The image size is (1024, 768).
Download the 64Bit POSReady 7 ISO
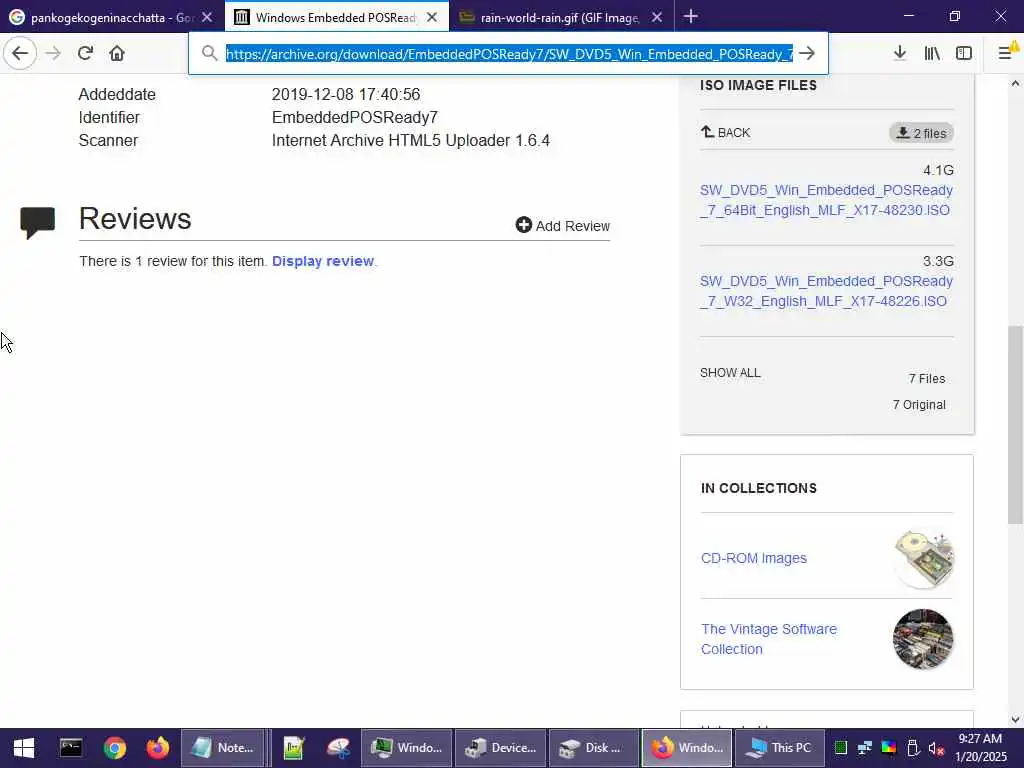(x=826, y=200)
